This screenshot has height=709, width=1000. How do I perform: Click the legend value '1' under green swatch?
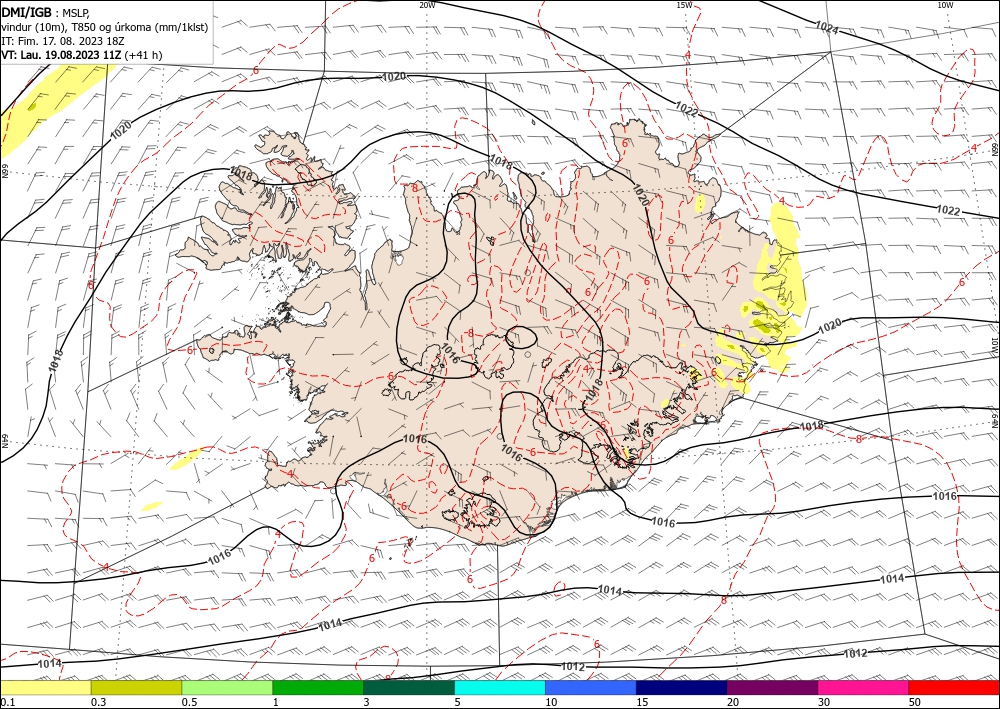[276, 702]
